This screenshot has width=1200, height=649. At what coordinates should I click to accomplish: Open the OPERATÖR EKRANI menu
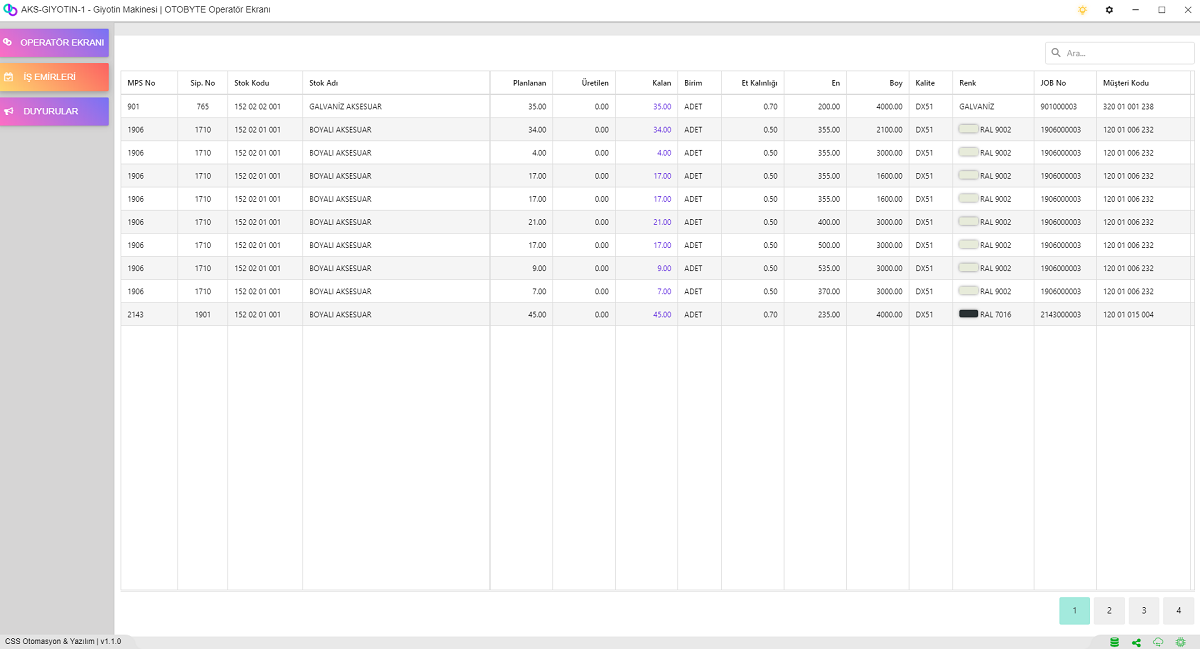pos(55,43)
